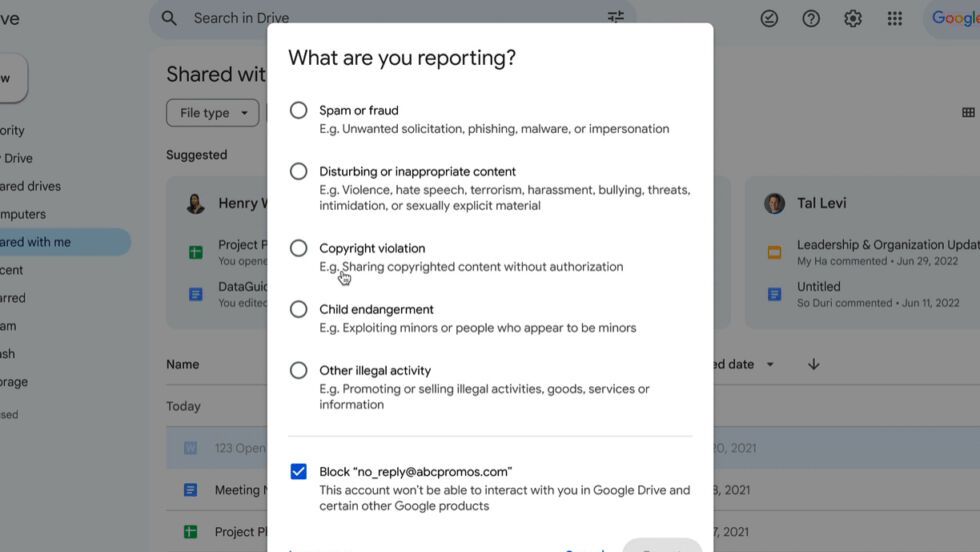Click 'My Ha commented • Jun 29, 2022' text

[877, 261]
